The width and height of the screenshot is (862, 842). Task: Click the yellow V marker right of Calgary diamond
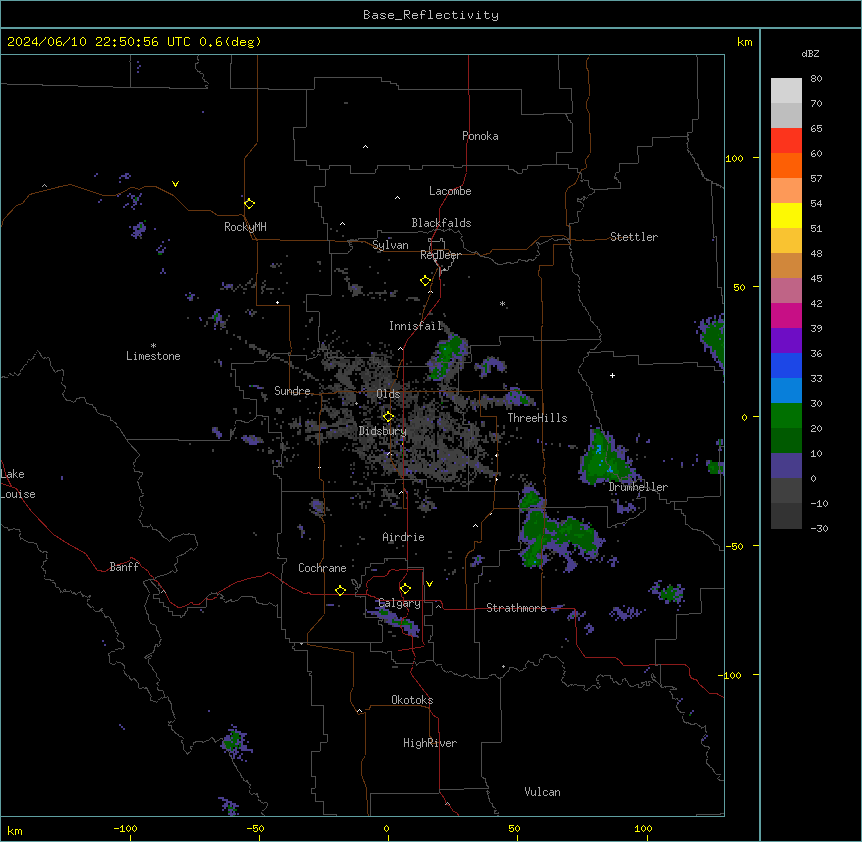coord(429,584)
